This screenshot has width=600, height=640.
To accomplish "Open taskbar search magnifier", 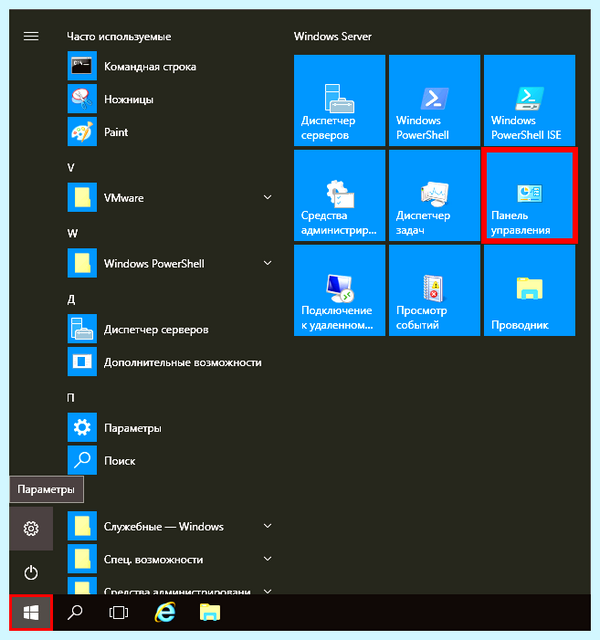I will pyautogui.click(x=75, y=612).
